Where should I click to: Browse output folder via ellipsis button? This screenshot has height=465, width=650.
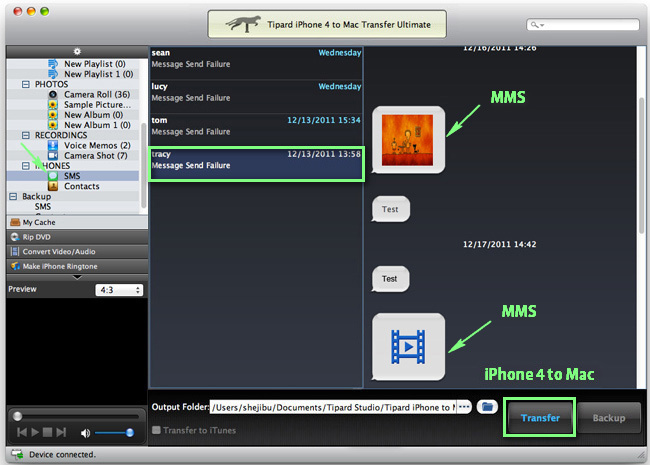pos(464,407)
